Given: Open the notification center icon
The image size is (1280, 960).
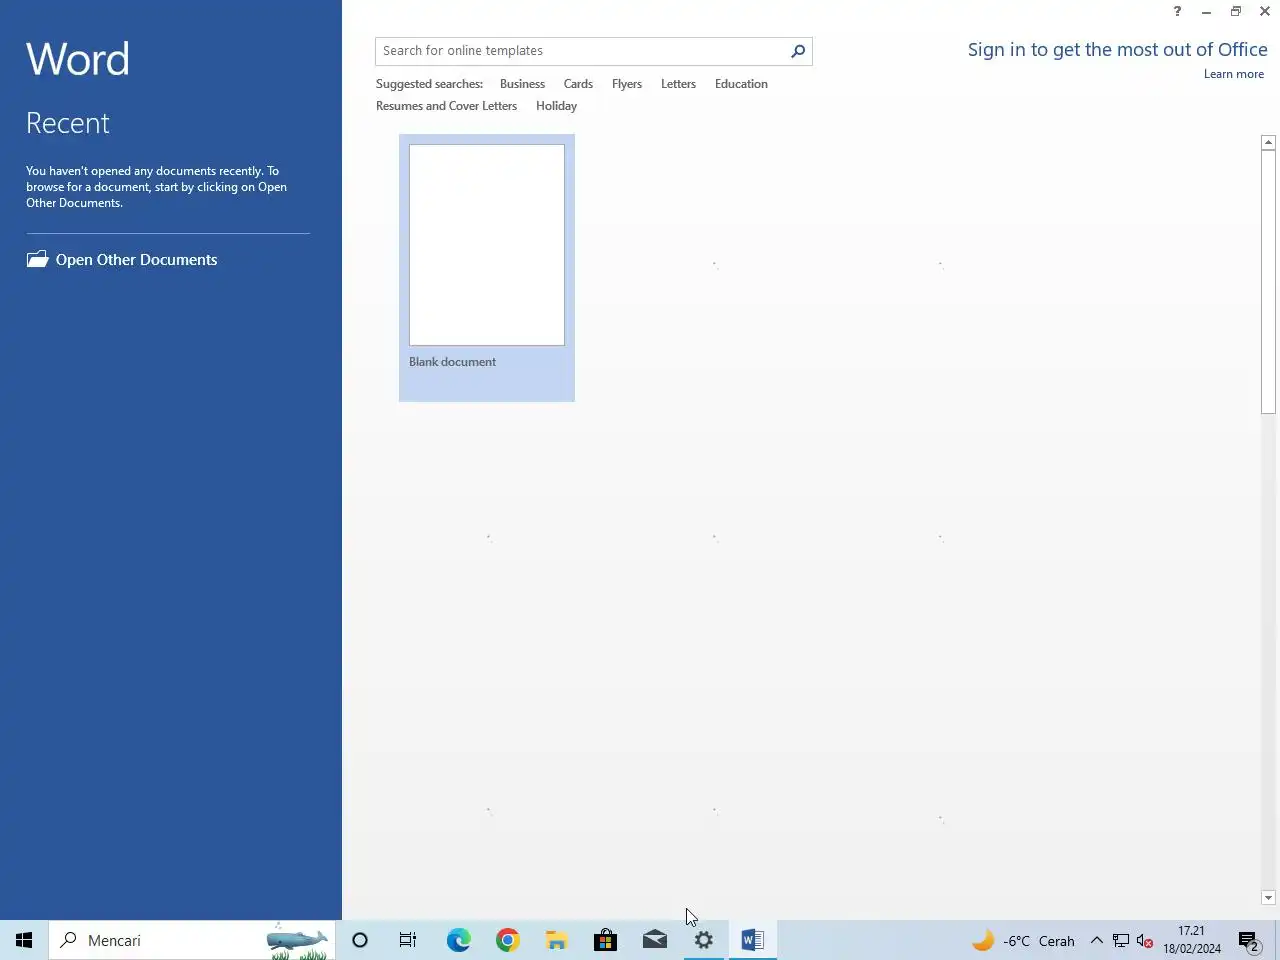Looking at the screenshot, I should pos(1248,940).
